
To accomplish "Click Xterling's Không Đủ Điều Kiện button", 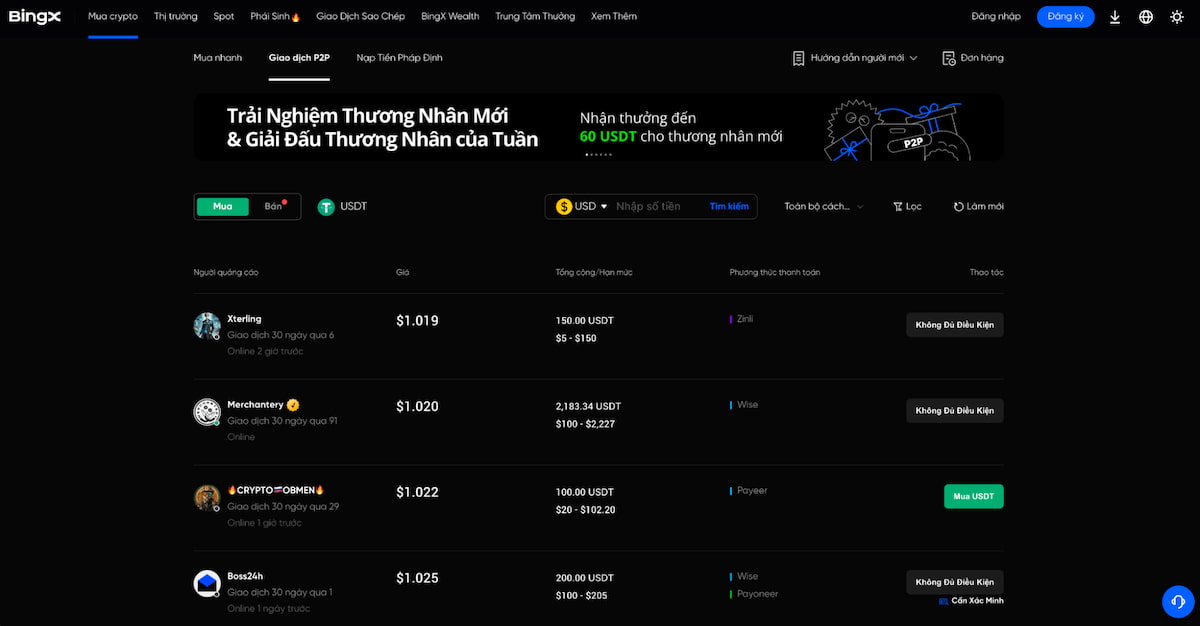I will click(x=955, y=325).
